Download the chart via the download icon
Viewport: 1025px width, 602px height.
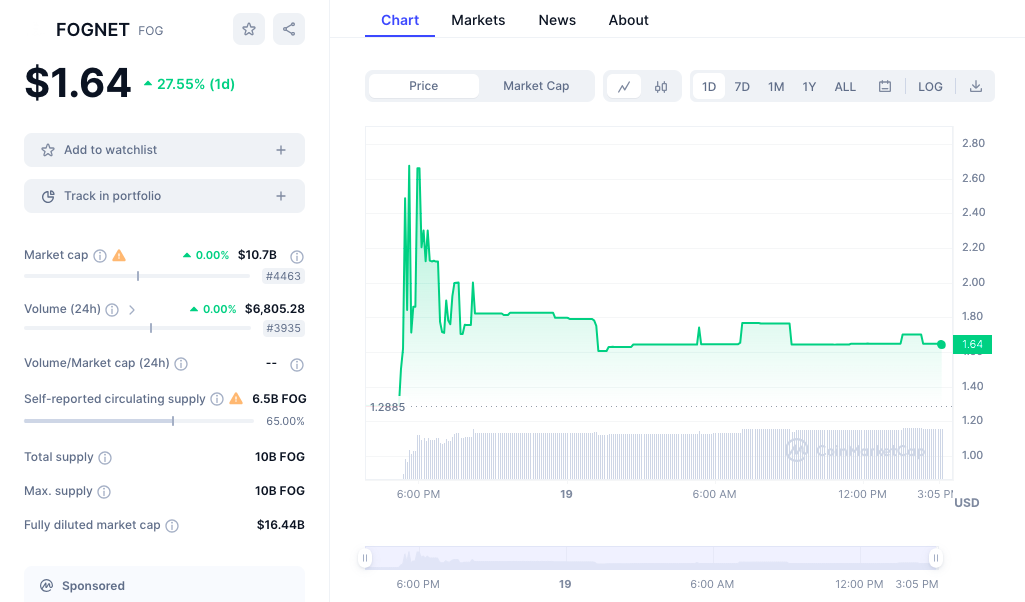[976, 86]
